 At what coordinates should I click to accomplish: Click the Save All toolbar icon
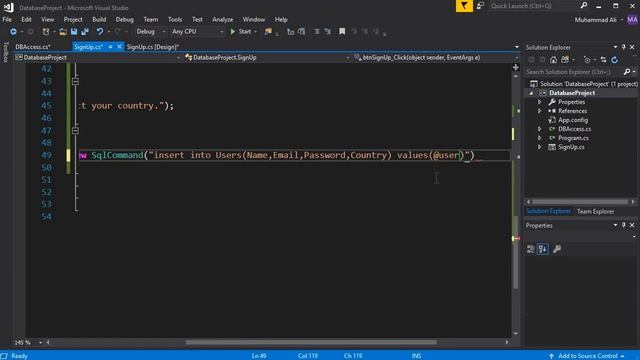(85, 31)
